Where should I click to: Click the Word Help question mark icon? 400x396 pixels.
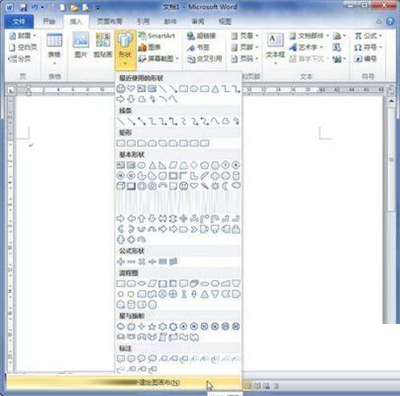tap(390, 21)
